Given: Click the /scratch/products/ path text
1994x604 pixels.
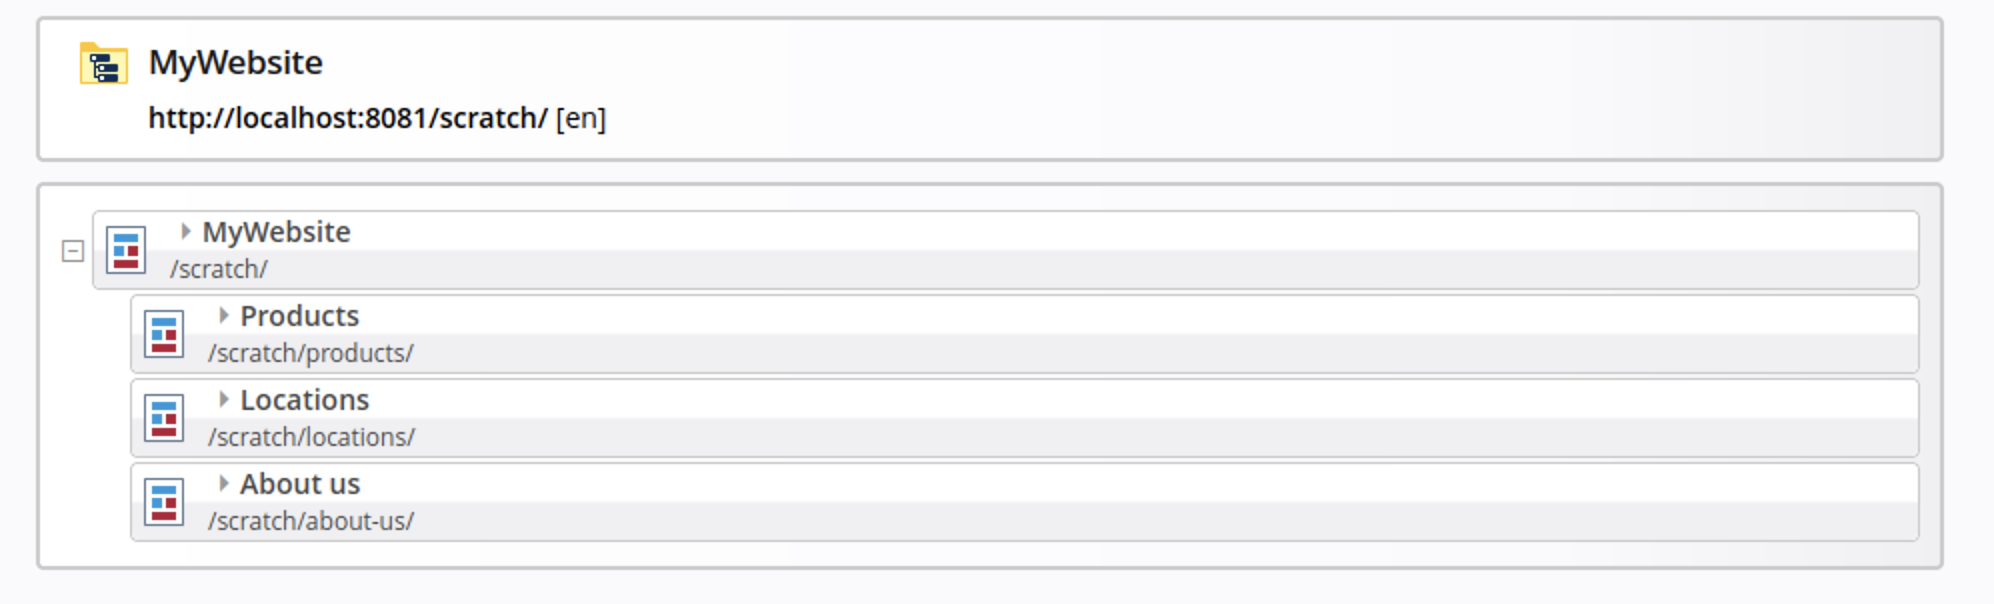Looking at the screenshot, I should pos(310,353).
